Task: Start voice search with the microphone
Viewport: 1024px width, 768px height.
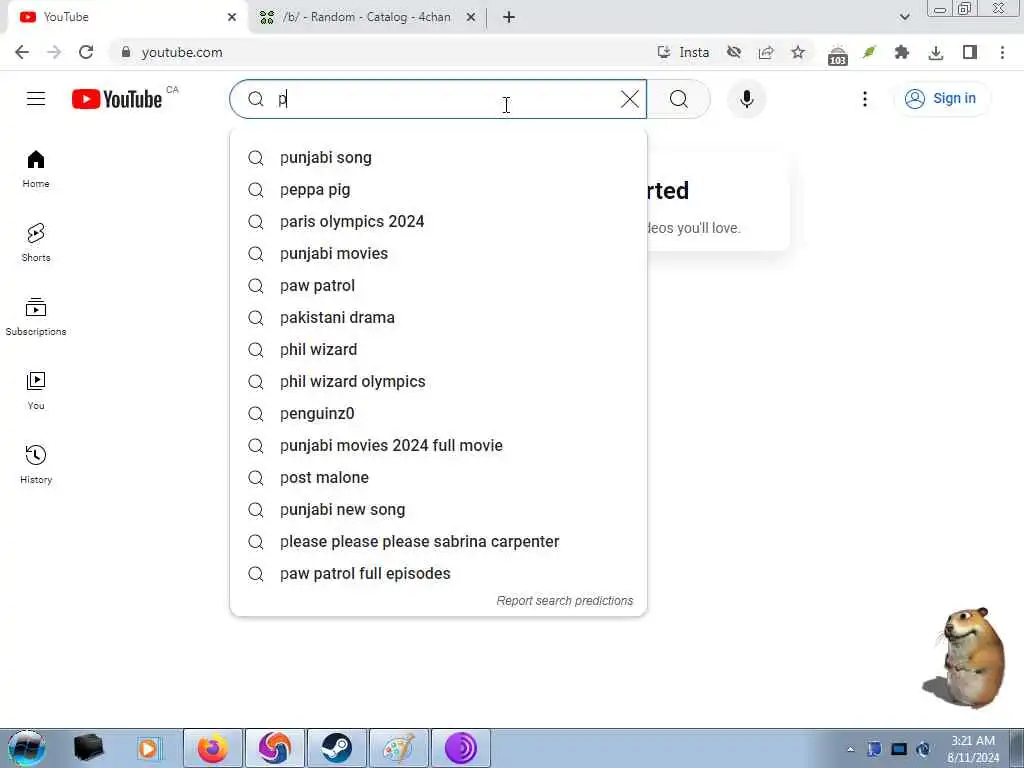Action: click(746, 99)
